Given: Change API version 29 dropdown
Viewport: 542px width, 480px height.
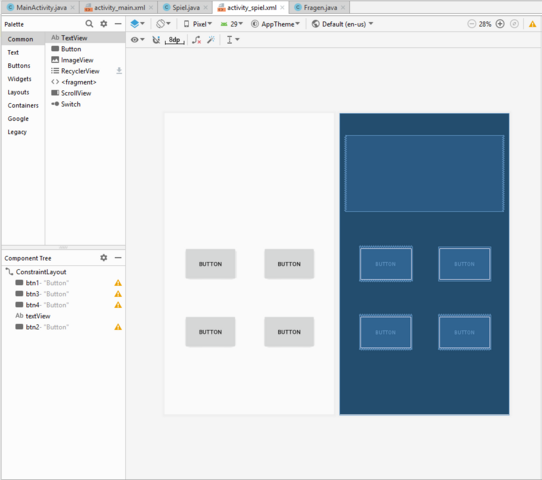Looking at the screenshot, I should [232, 24].
